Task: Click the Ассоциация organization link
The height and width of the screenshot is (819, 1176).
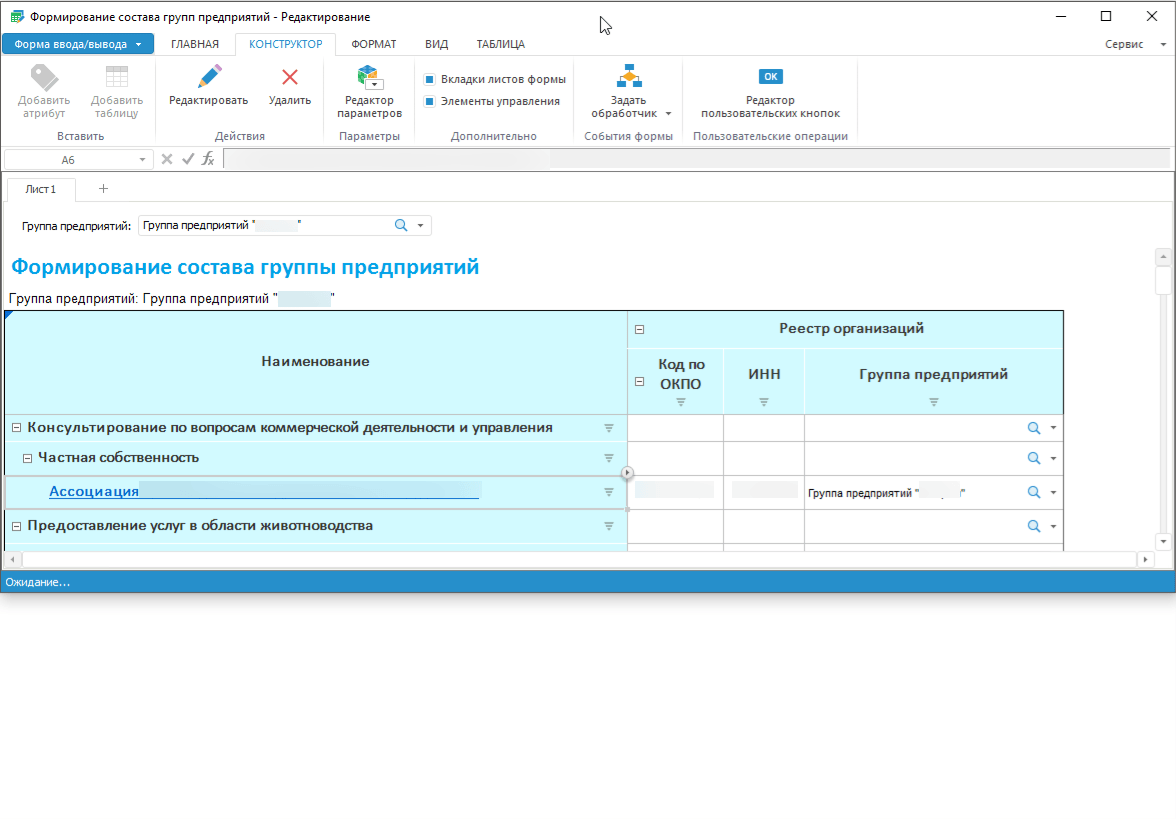Action: pyautogui.click(x=94, y=491)
